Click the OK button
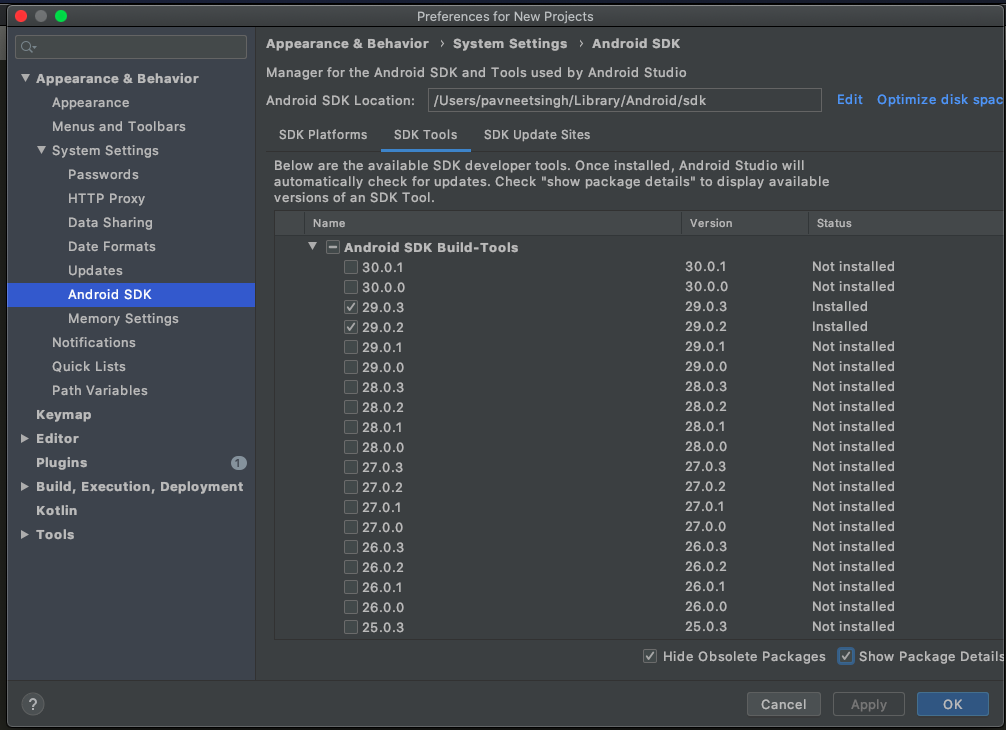The width and height of the screenshot is (1006, 730). pyautogui.click(x=953, y=704)
